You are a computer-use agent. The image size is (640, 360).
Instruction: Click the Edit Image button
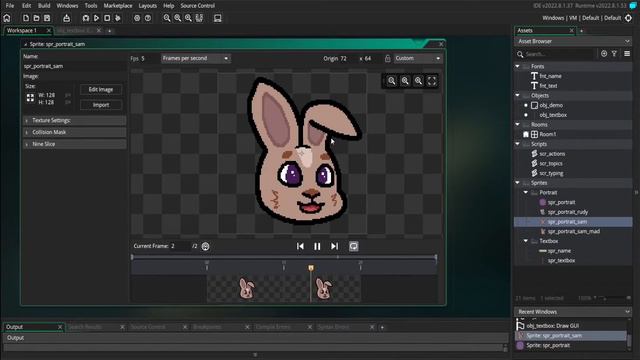click(x=101, y=89)
